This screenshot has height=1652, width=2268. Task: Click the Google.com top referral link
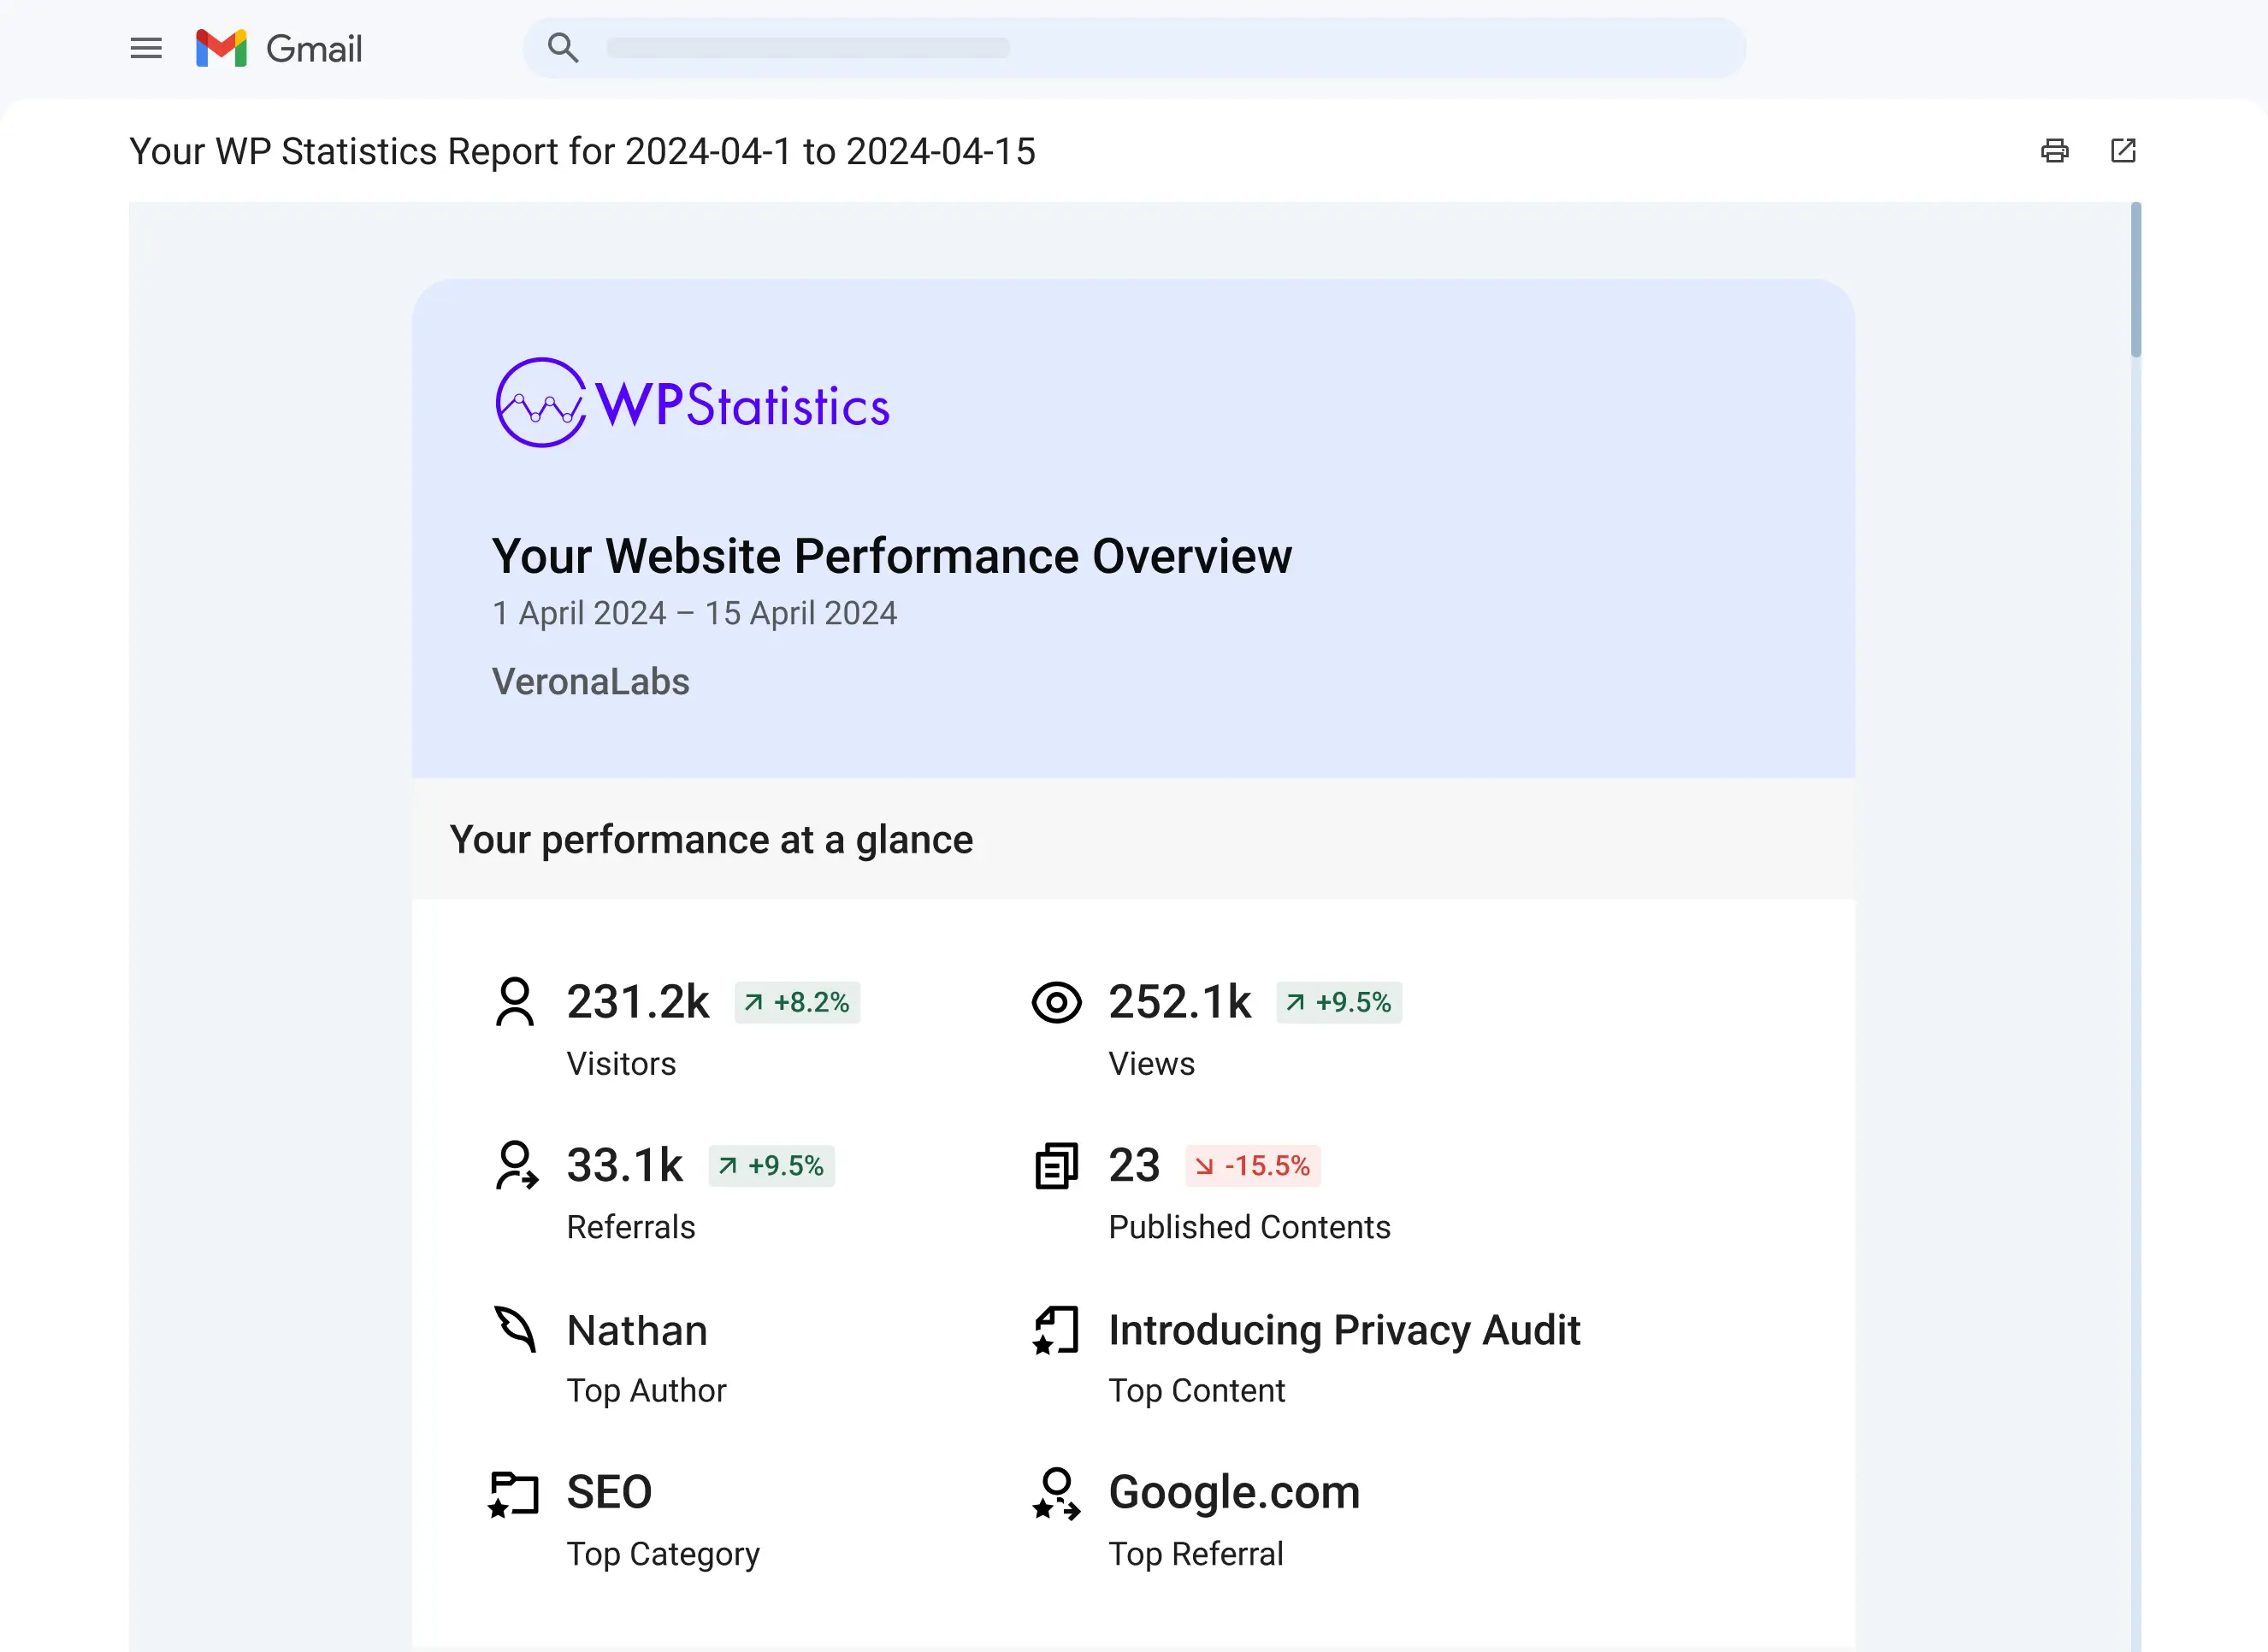(x=1234, y=1493)
